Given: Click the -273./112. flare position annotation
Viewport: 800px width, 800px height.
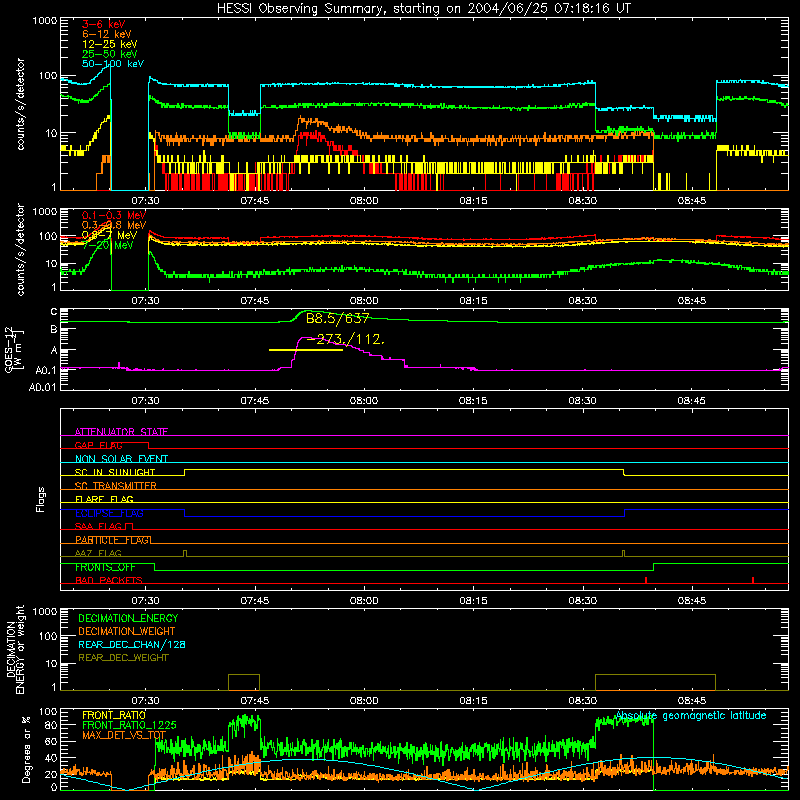Looking at the screenshot, I should click(345, 339).
